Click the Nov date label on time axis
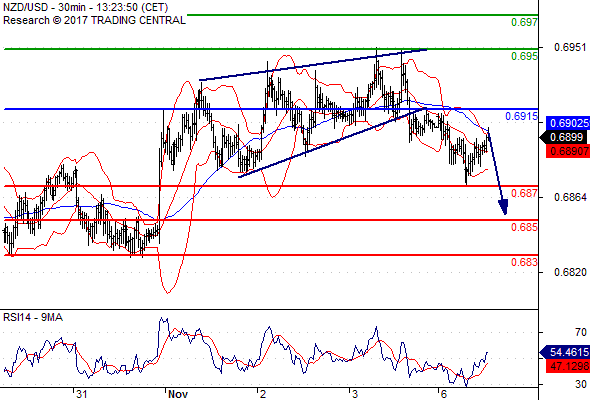The image size is (590, 400). click(x=178, y=394)
